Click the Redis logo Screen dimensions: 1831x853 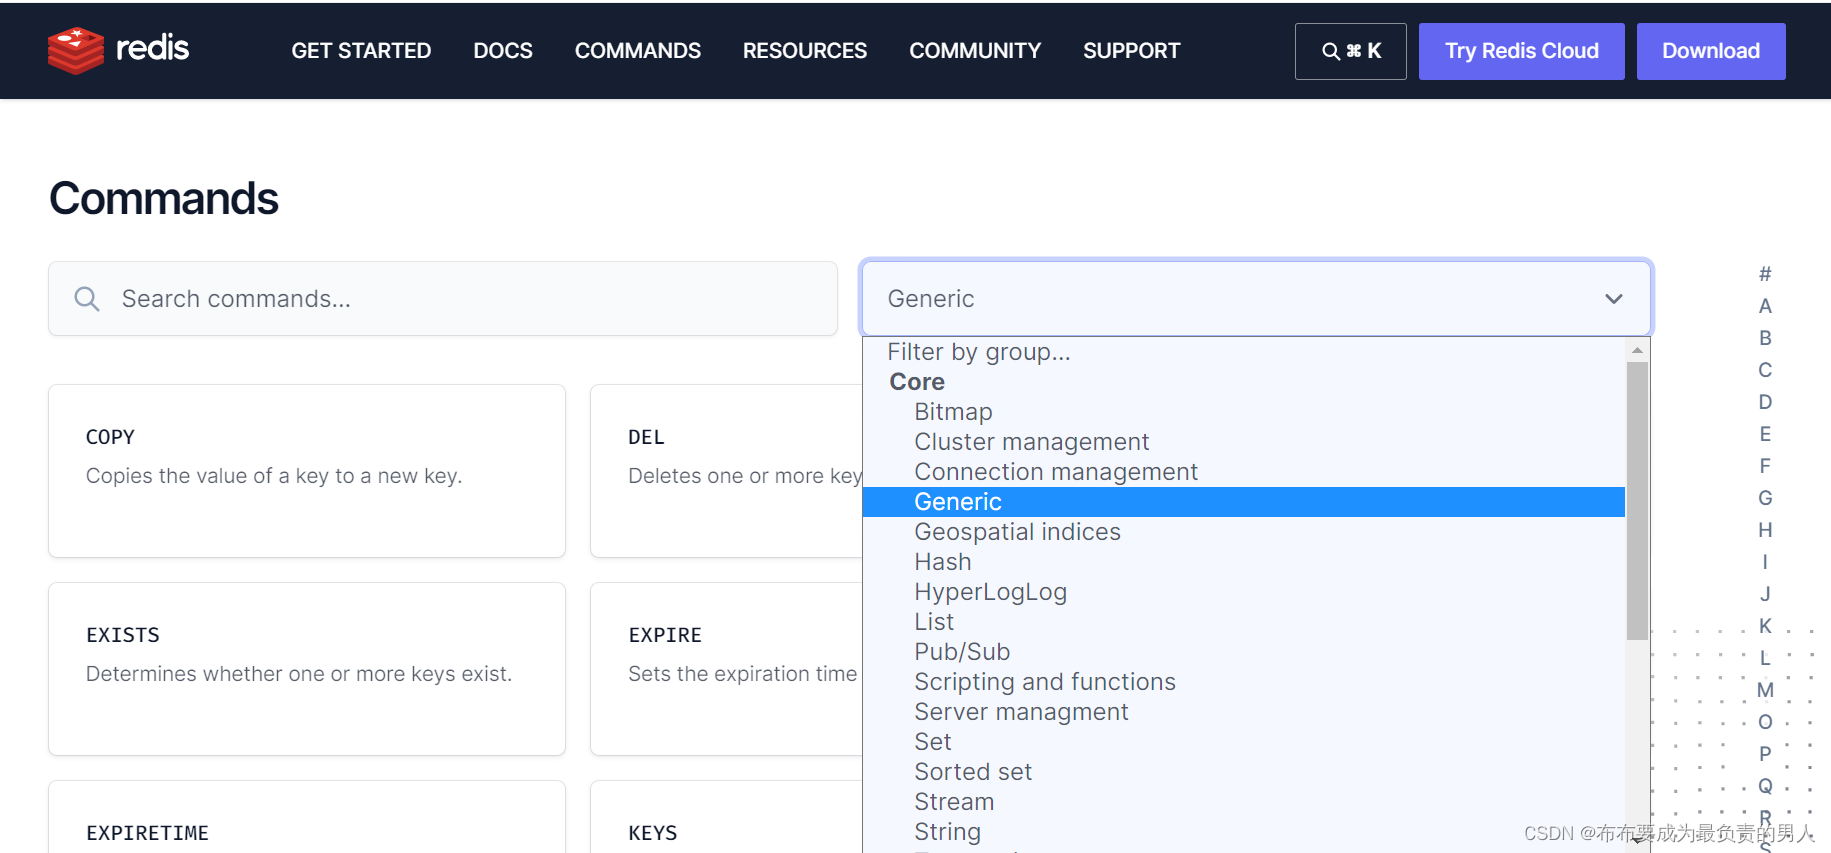tap(118, 50)
